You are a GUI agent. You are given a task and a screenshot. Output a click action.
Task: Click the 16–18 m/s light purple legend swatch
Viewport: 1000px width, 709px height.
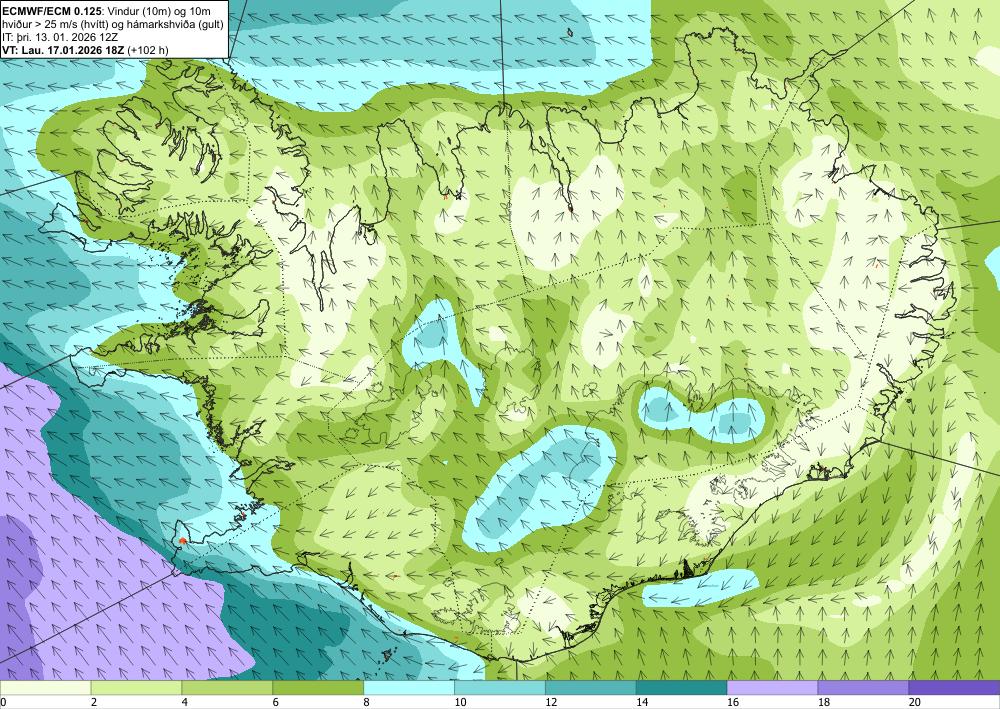click(772, 688)
